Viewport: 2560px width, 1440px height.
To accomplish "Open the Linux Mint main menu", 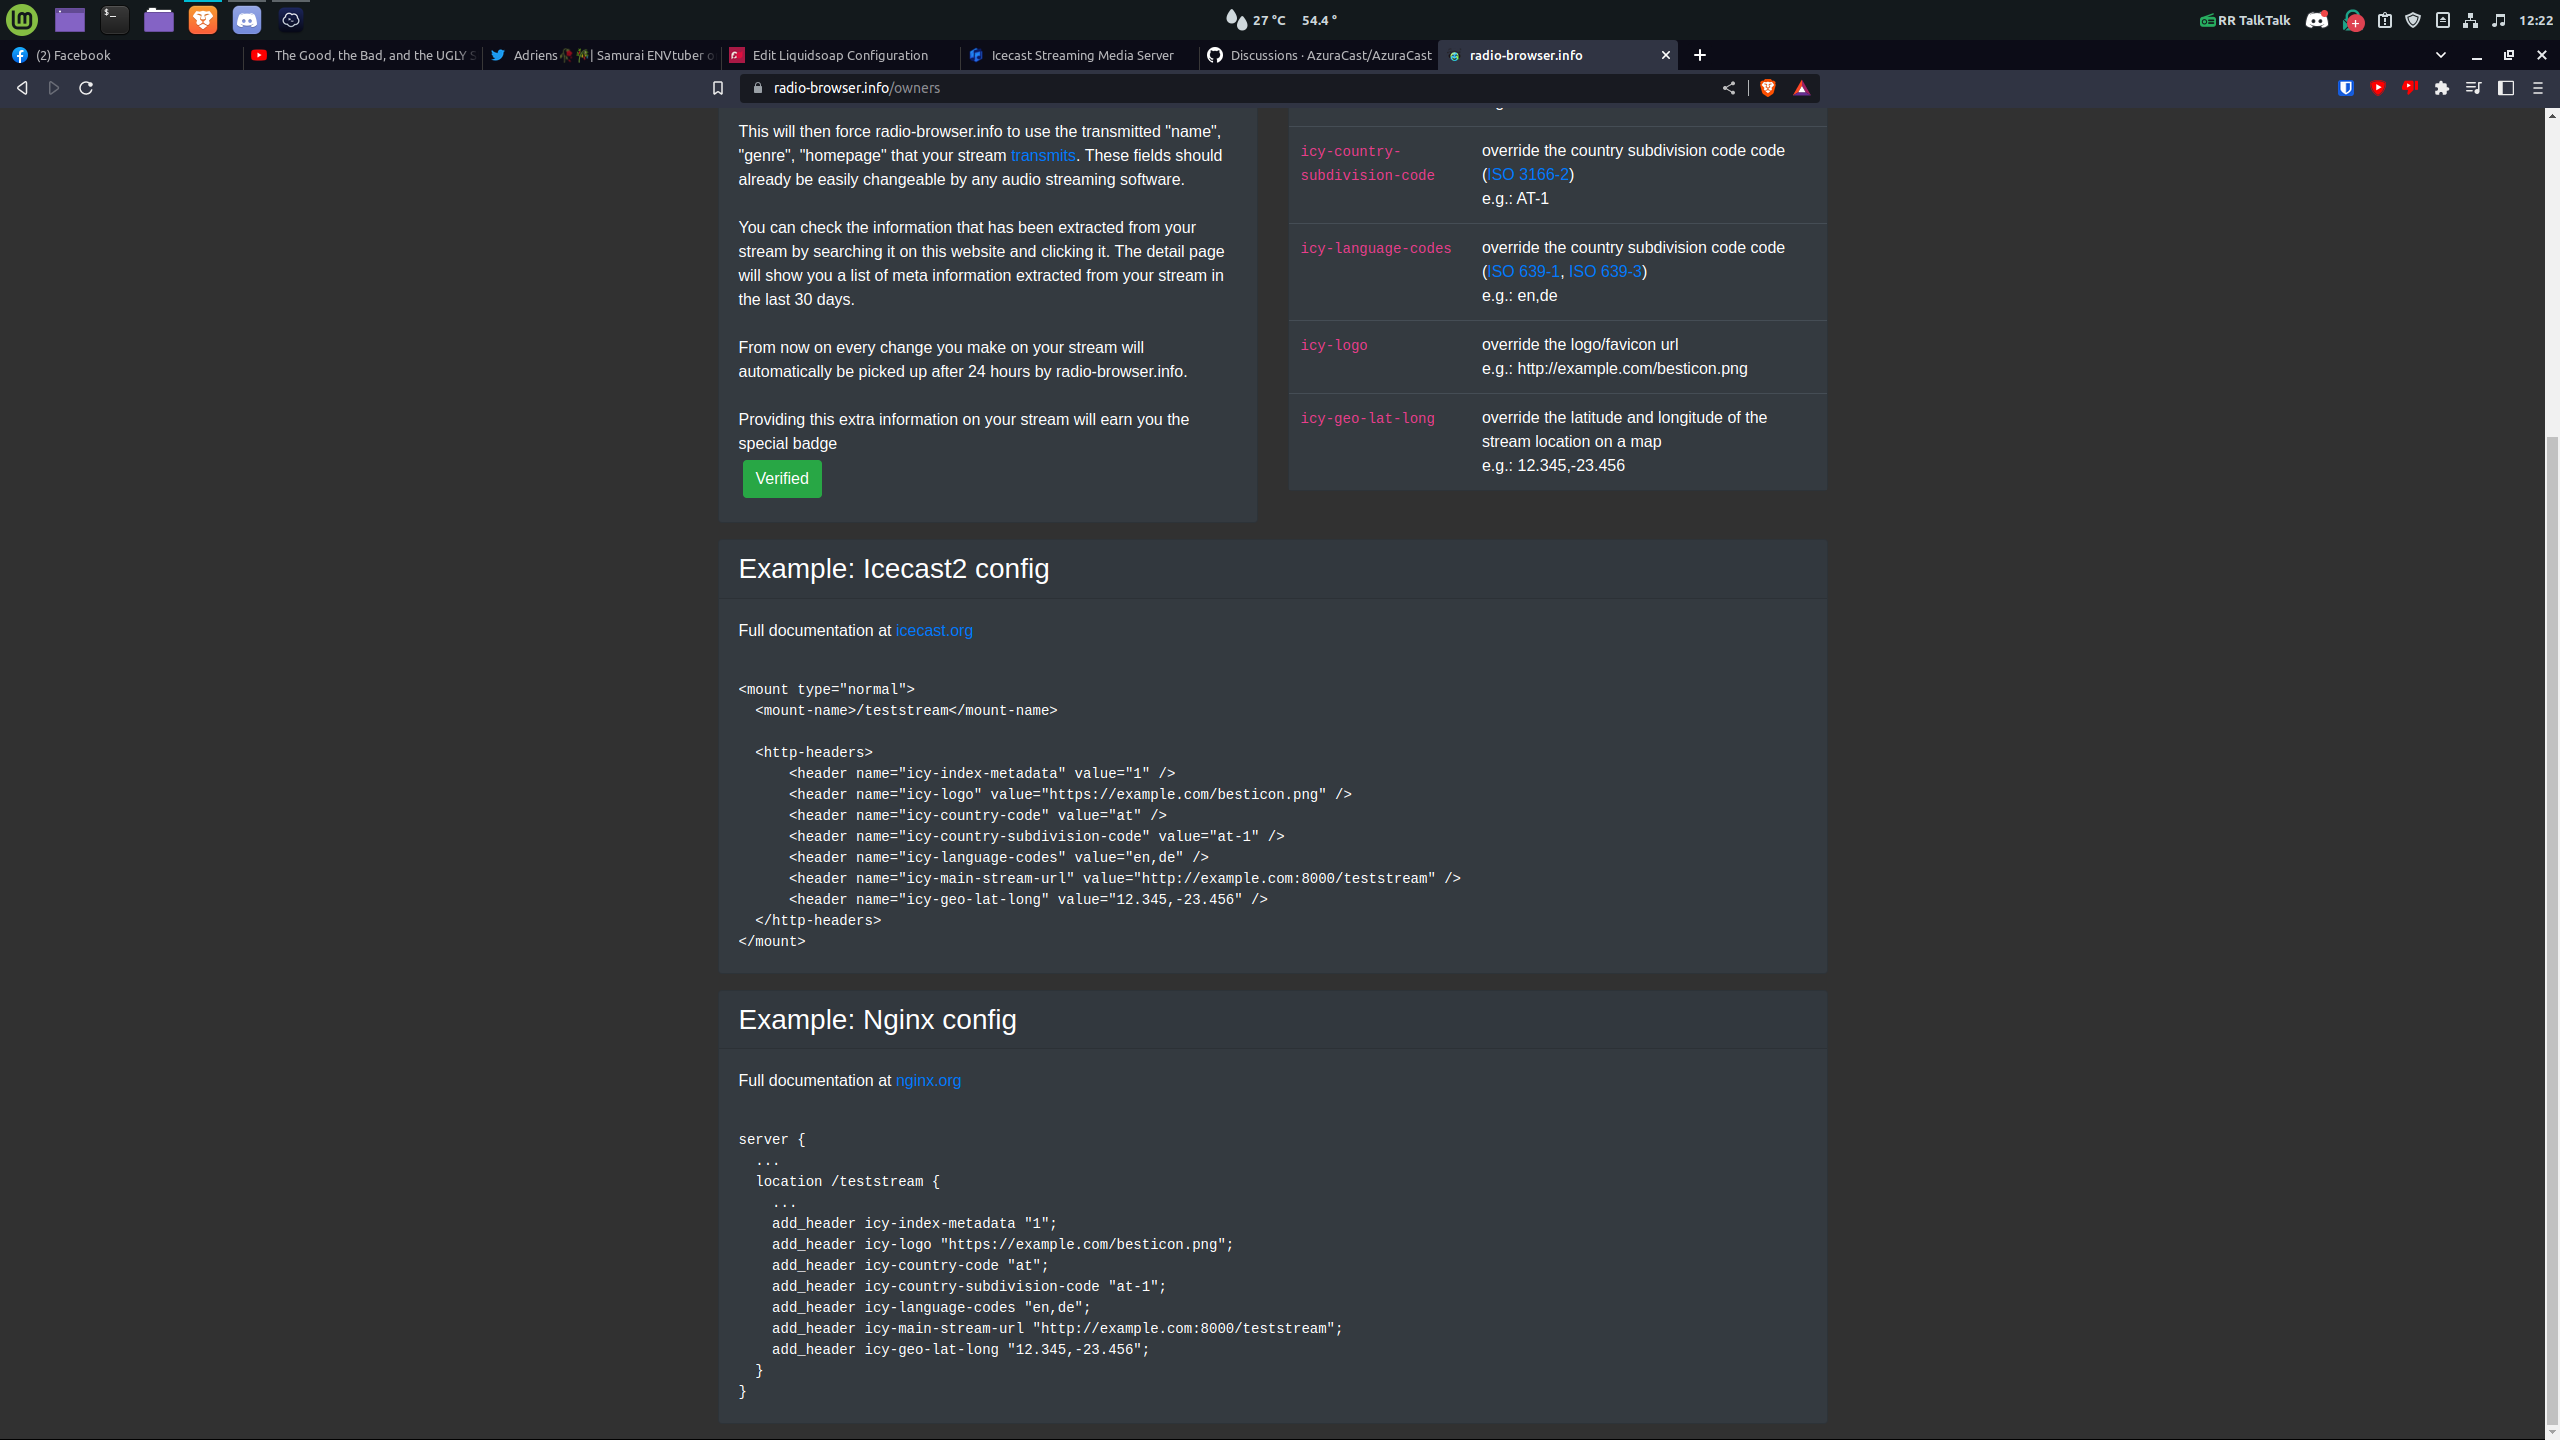I will pos(21,20).
